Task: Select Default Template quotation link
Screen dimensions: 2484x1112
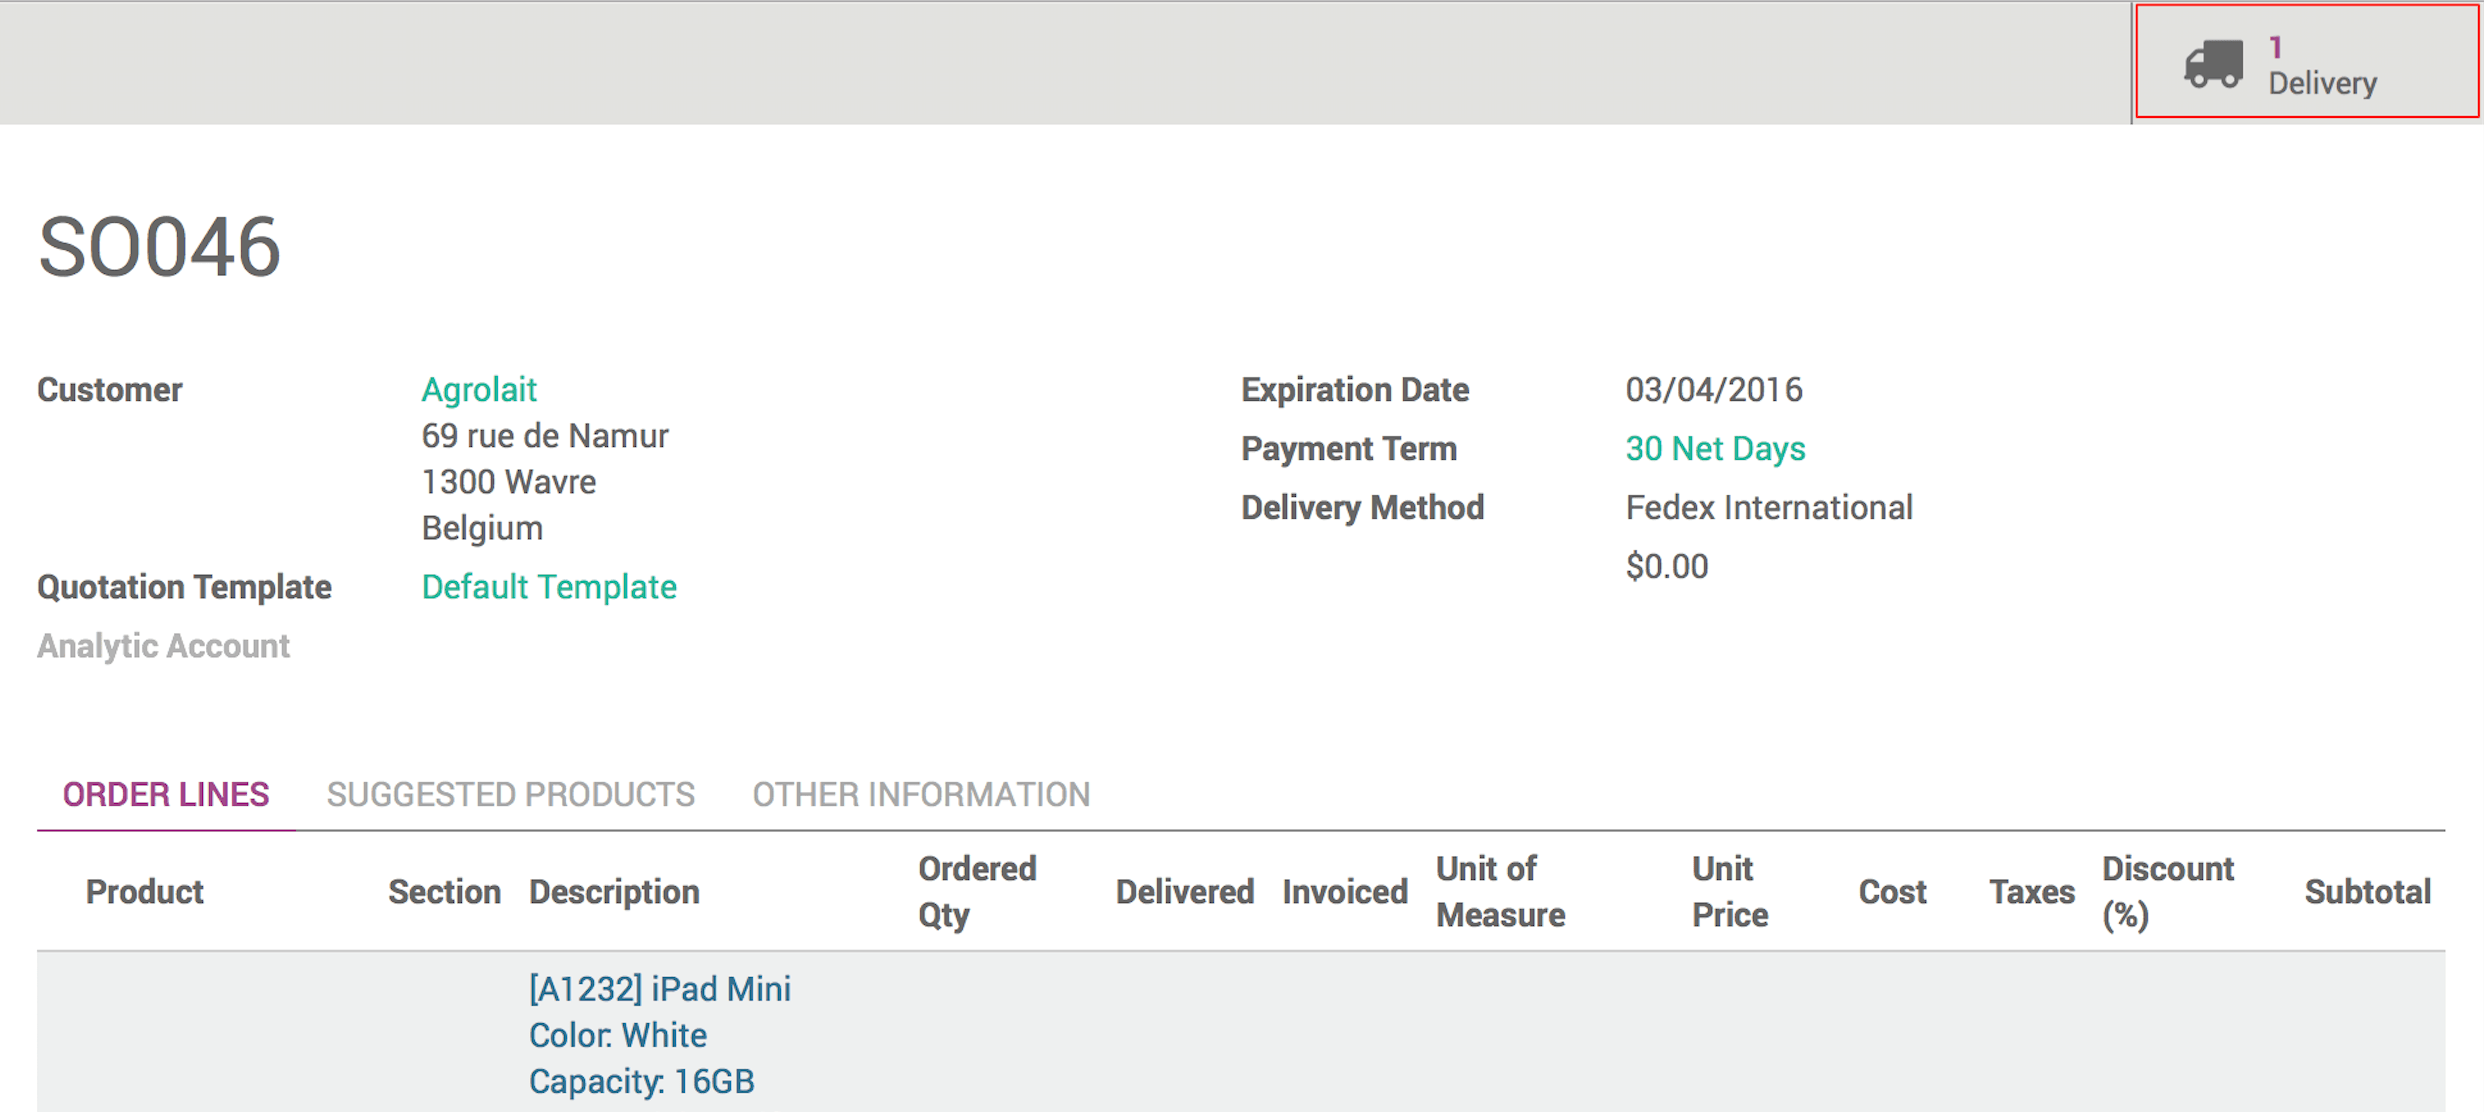Action: [x=550, y=586]
